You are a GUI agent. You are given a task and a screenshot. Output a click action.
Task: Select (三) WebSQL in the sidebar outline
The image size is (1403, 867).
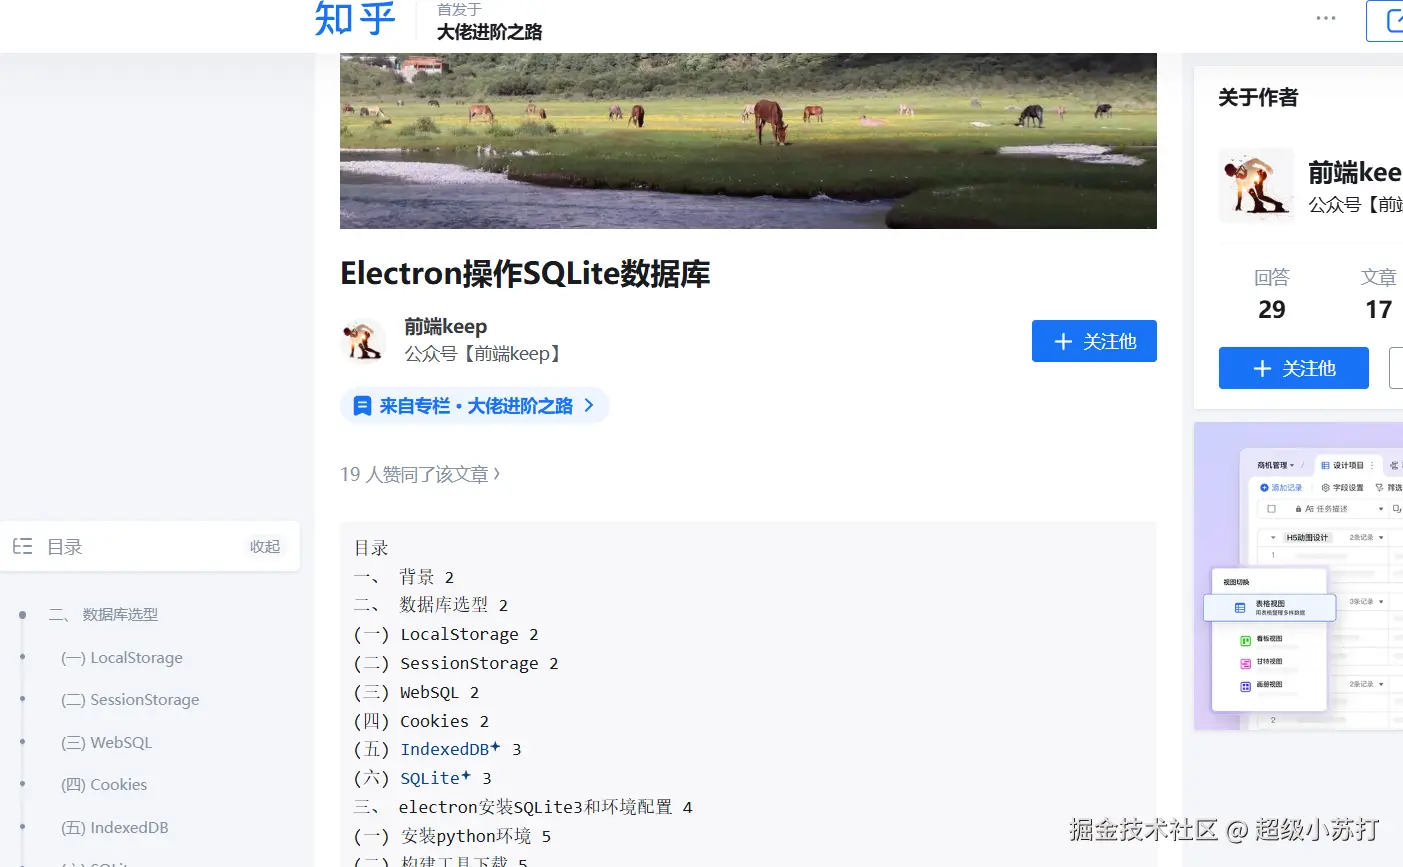click(x=106, y=742)
